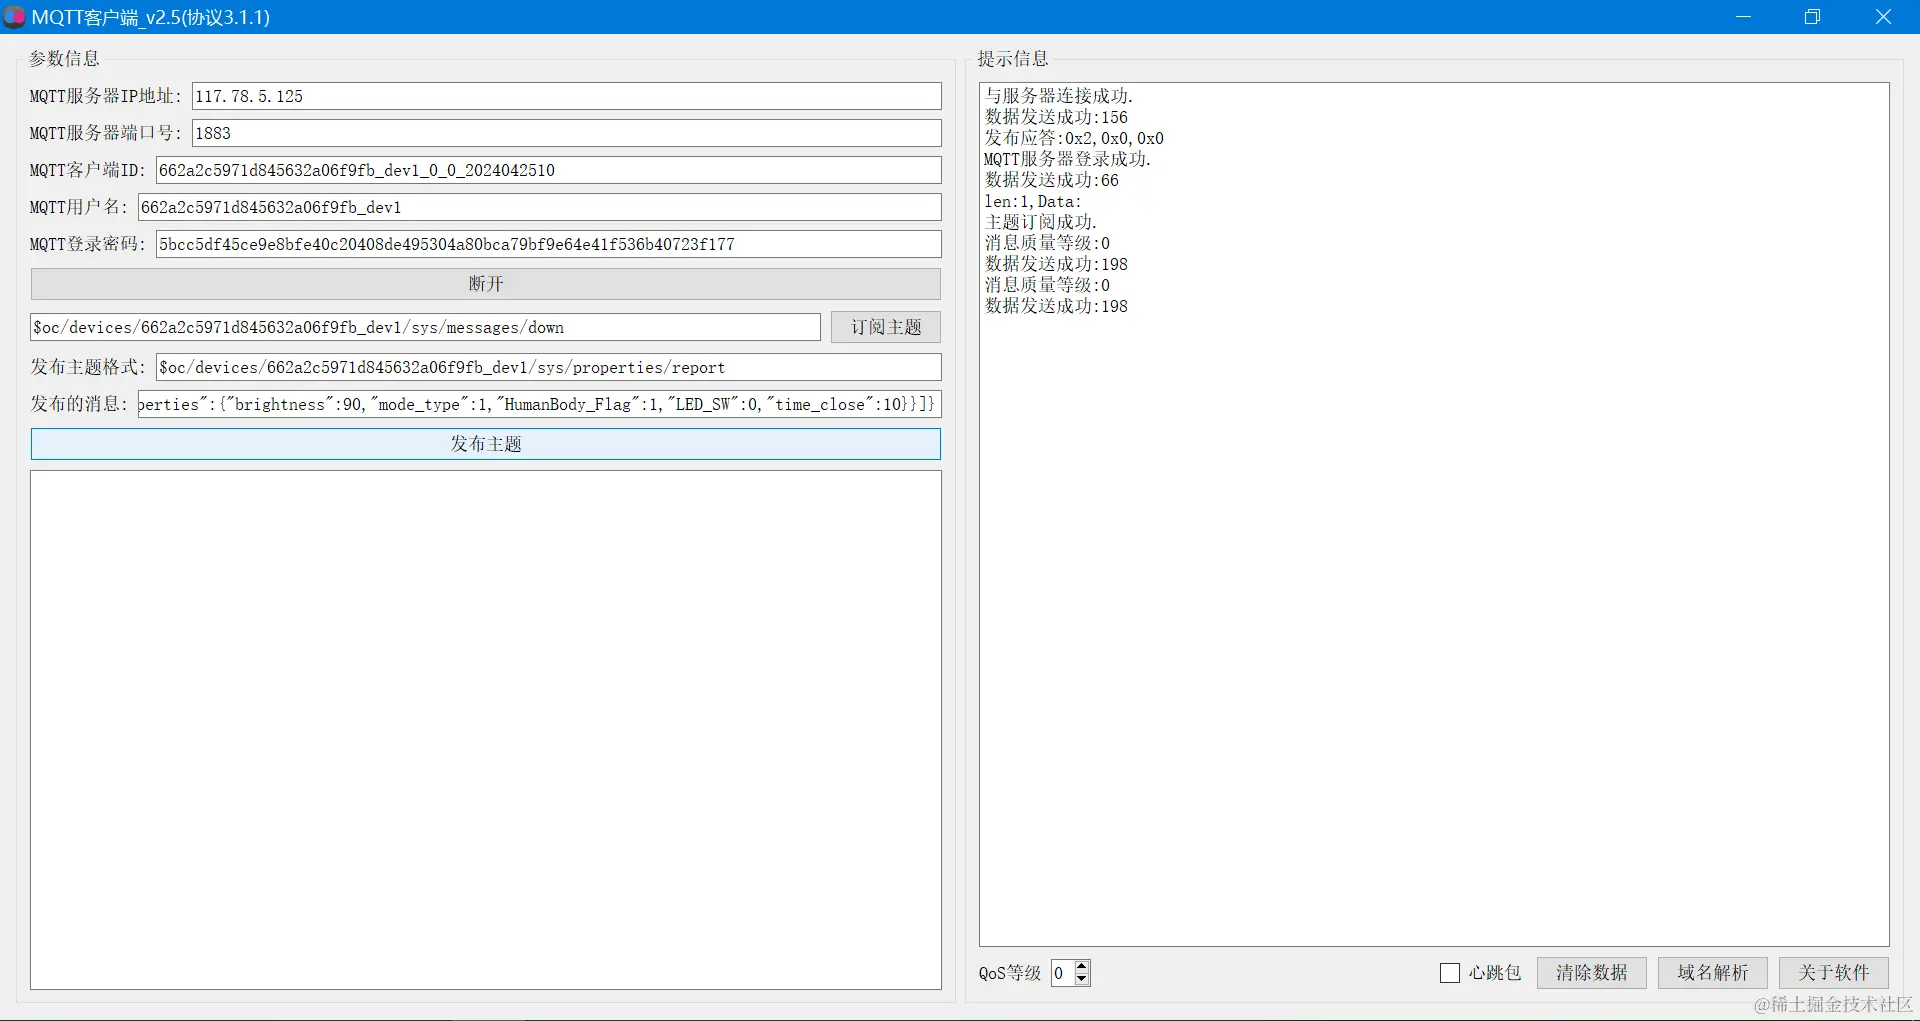Viewport: 1920px width, 1021px height.
Task: Increase QoS level with the up arrow
Action: [1082, 967]
